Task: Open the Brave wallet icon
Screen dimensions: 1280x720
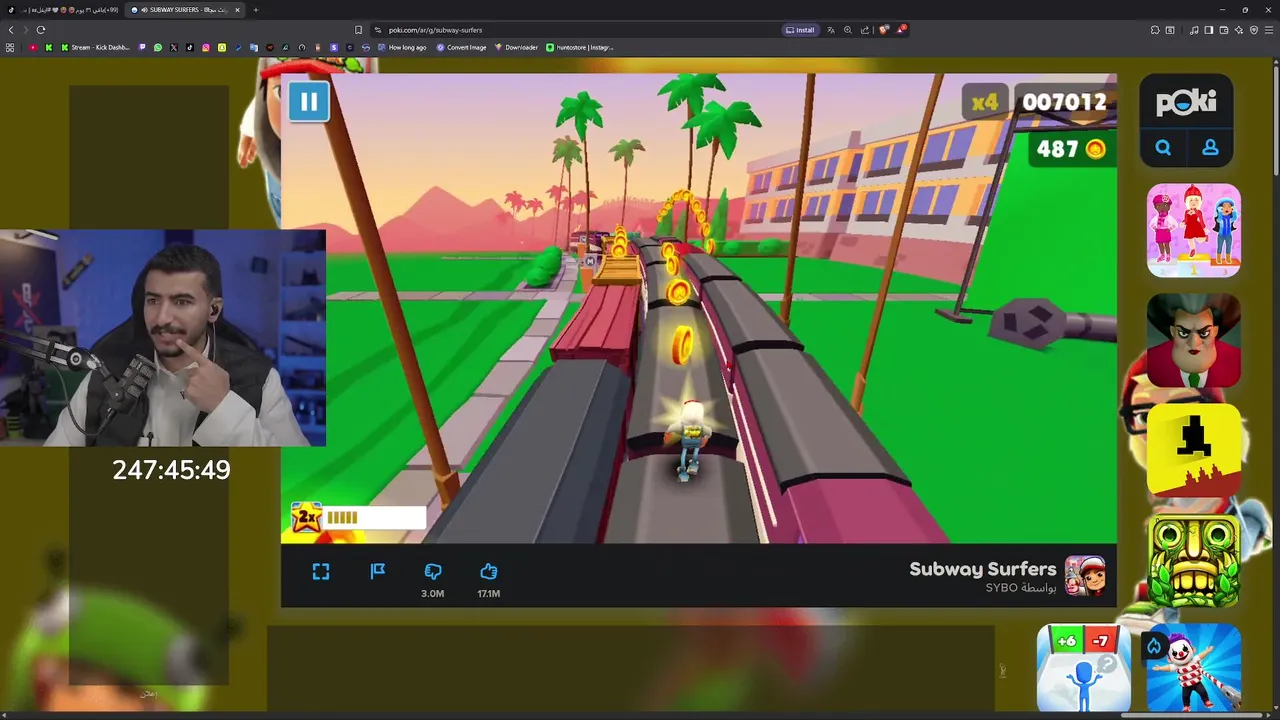Action: coord(1224,30)
